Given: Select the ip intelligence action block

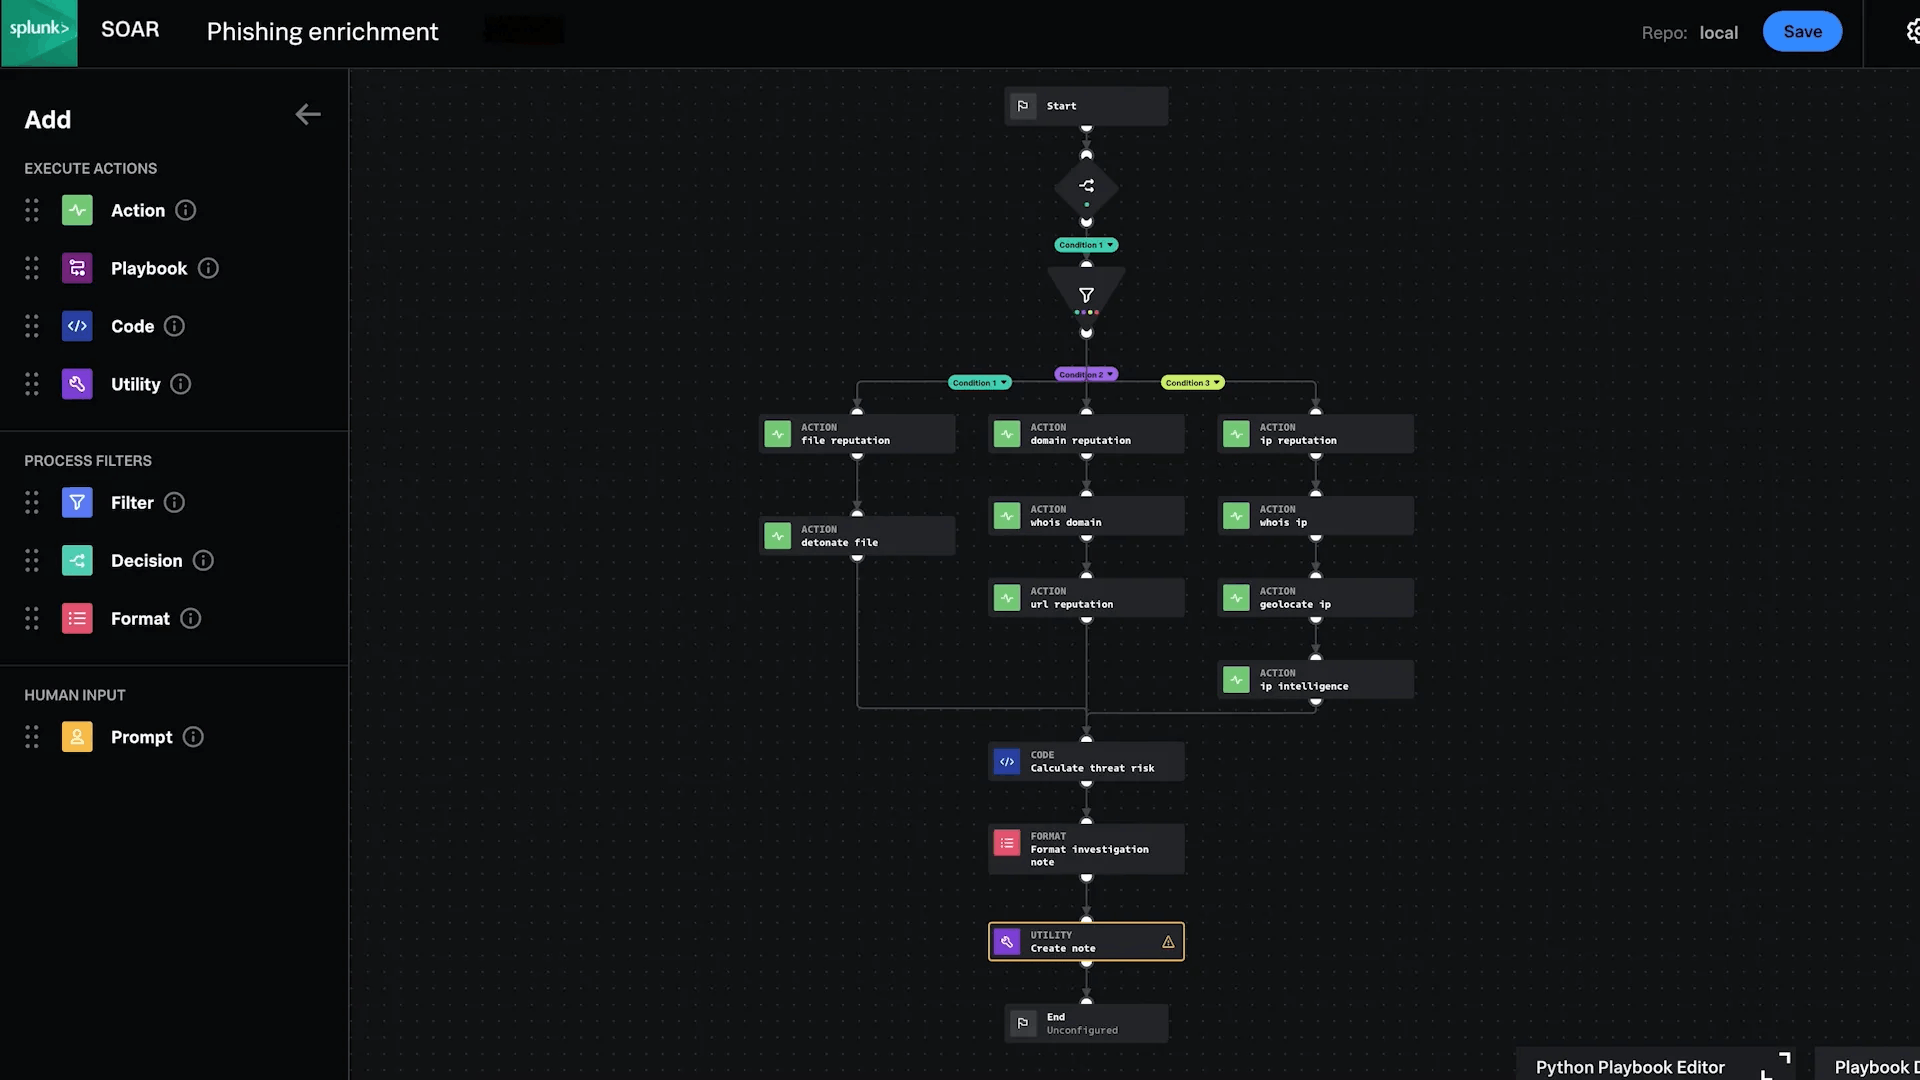Looking at the screenshot, I should point(1316,680).
